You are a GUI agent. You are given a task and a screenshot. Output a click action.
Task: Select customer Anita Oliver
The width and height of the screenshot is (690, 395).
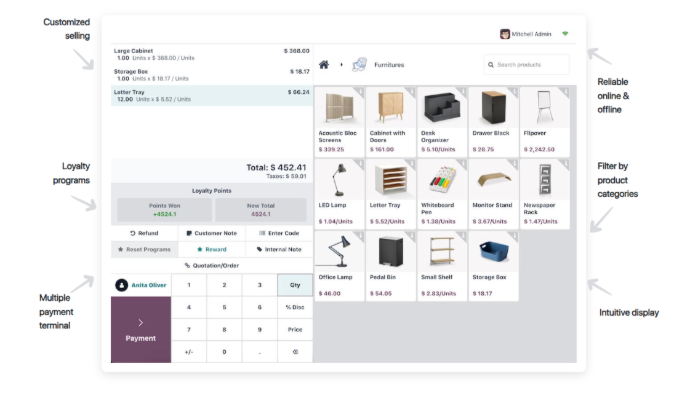click(141, 285)
